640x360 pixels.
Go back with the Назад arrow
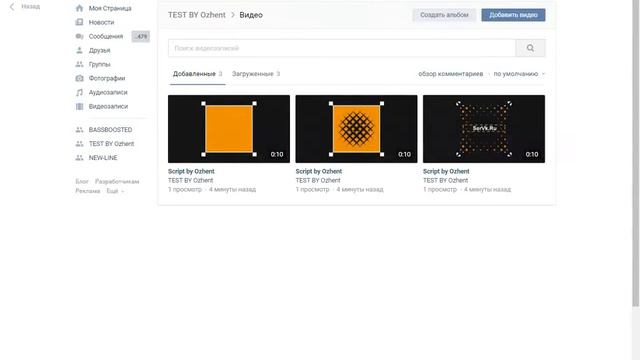pyautogui.click(x=12, y=7)
